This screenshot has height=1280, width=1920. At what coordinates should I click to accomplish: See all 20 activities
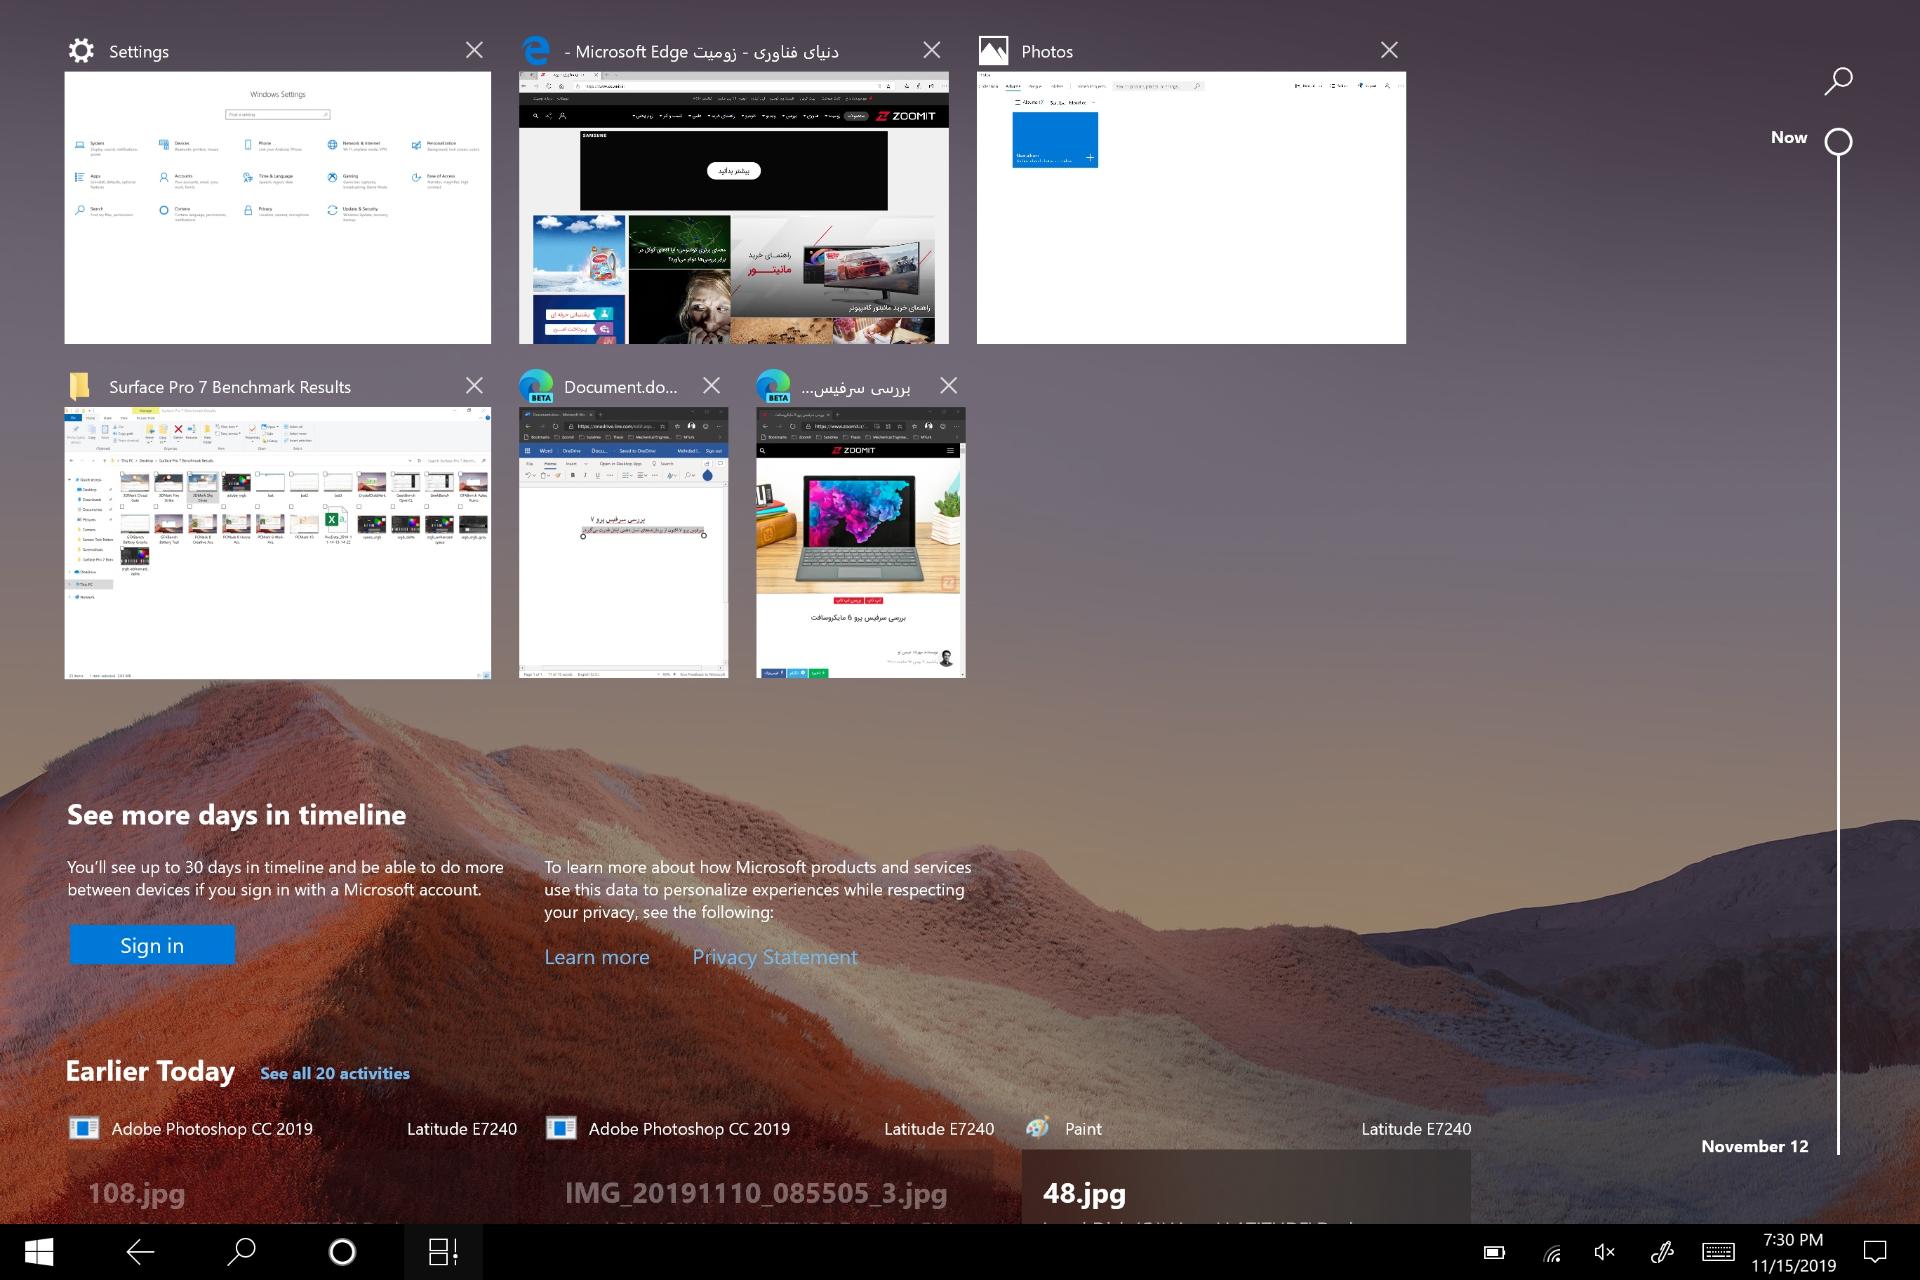coord(335,1073)
